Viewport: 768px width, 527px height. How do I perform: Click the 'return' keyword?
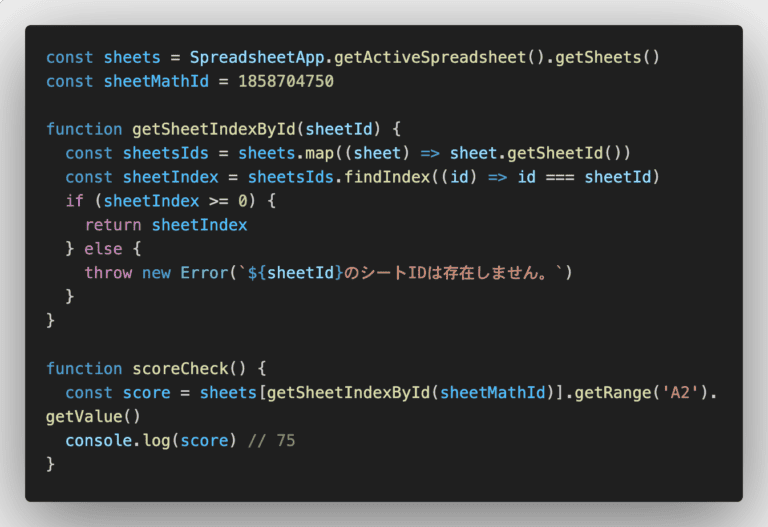tap(113, 225)
